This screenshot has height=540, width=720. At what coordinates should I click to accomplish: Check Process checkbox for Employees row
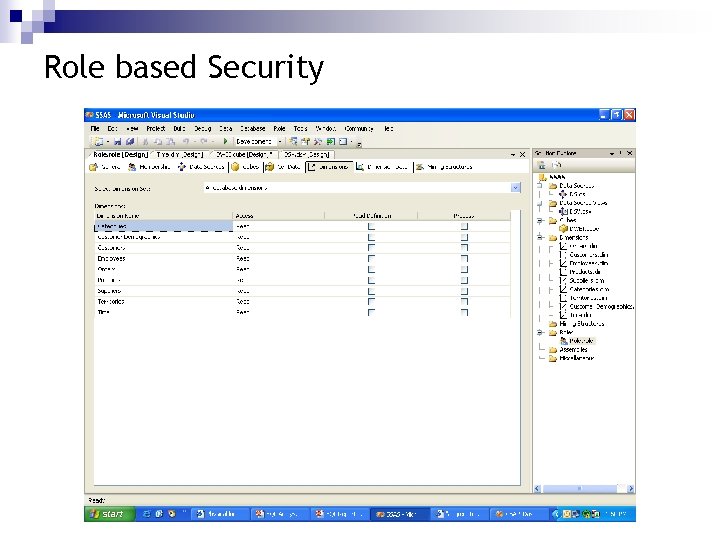[x=464, y=259]
